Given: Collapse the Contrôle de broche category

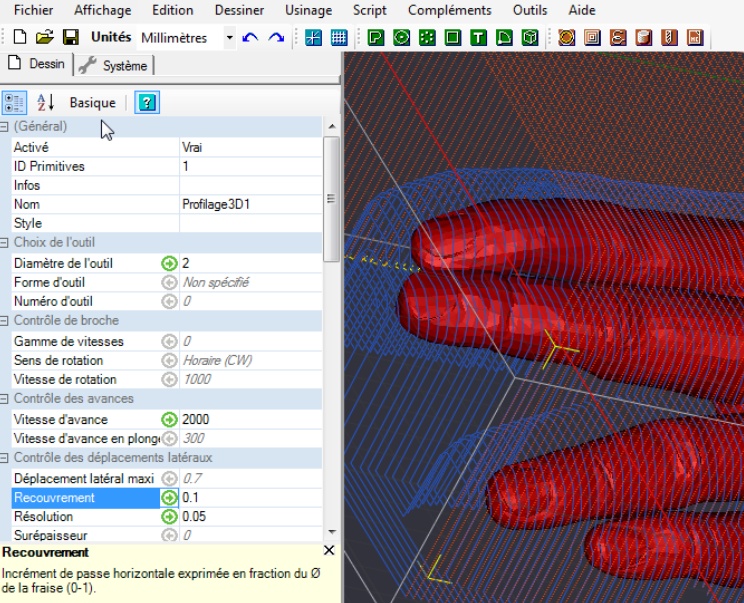Looking at the screenshot, I should pyautogui.click(x=4, y=321).
